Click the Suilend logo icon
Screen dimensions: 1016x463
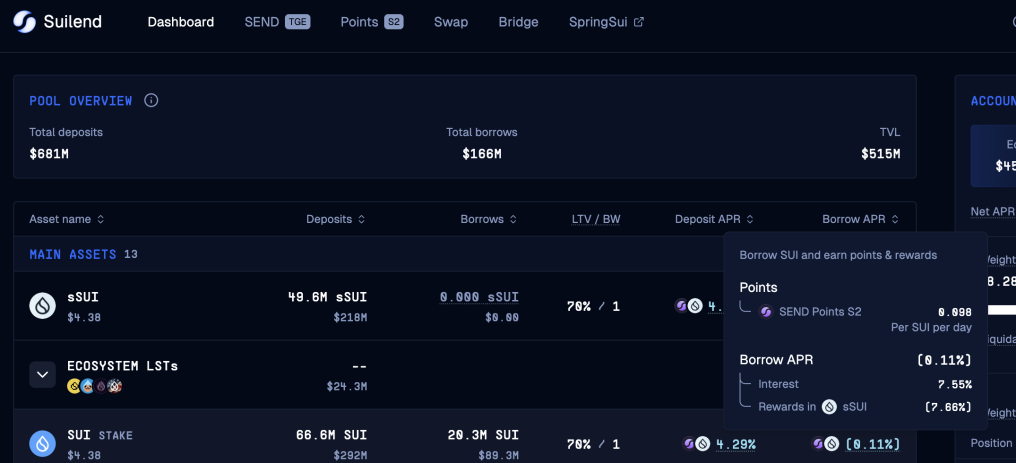25,21
